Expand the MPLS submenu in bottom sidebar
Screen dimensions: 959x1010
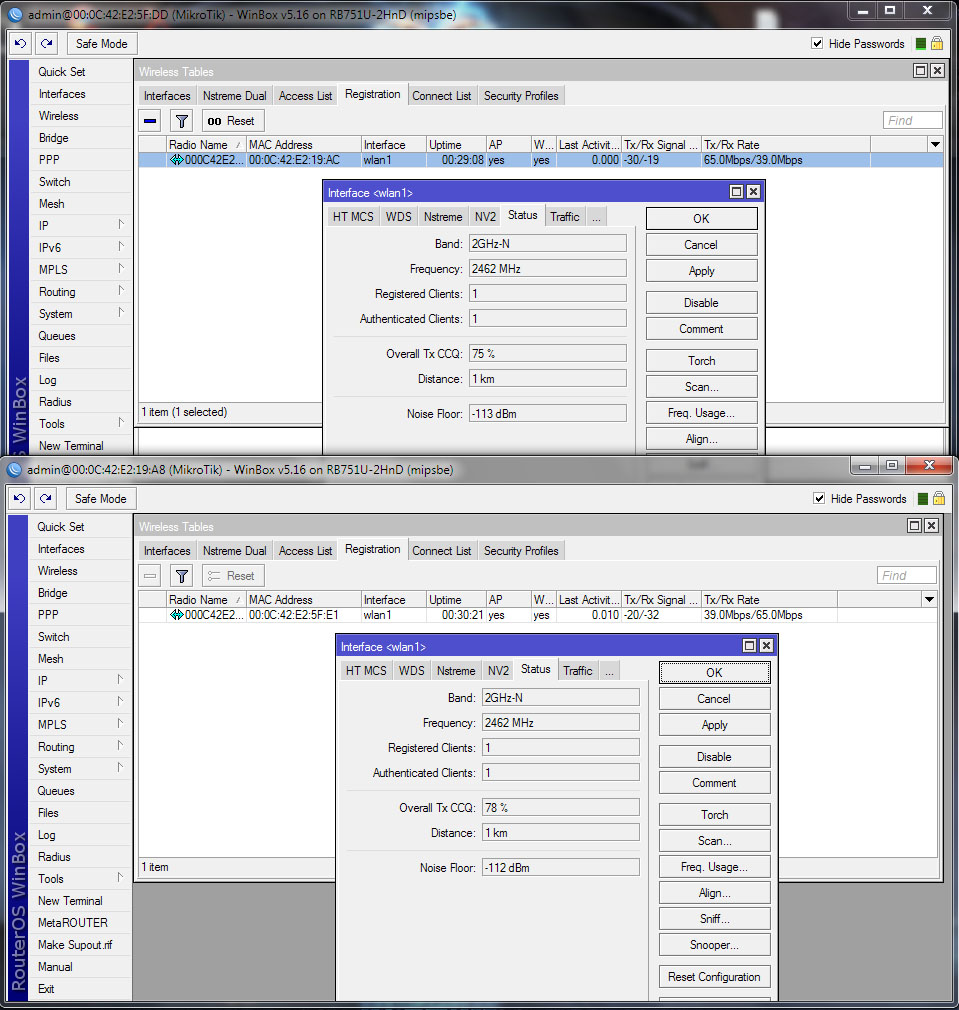point(120,724)
